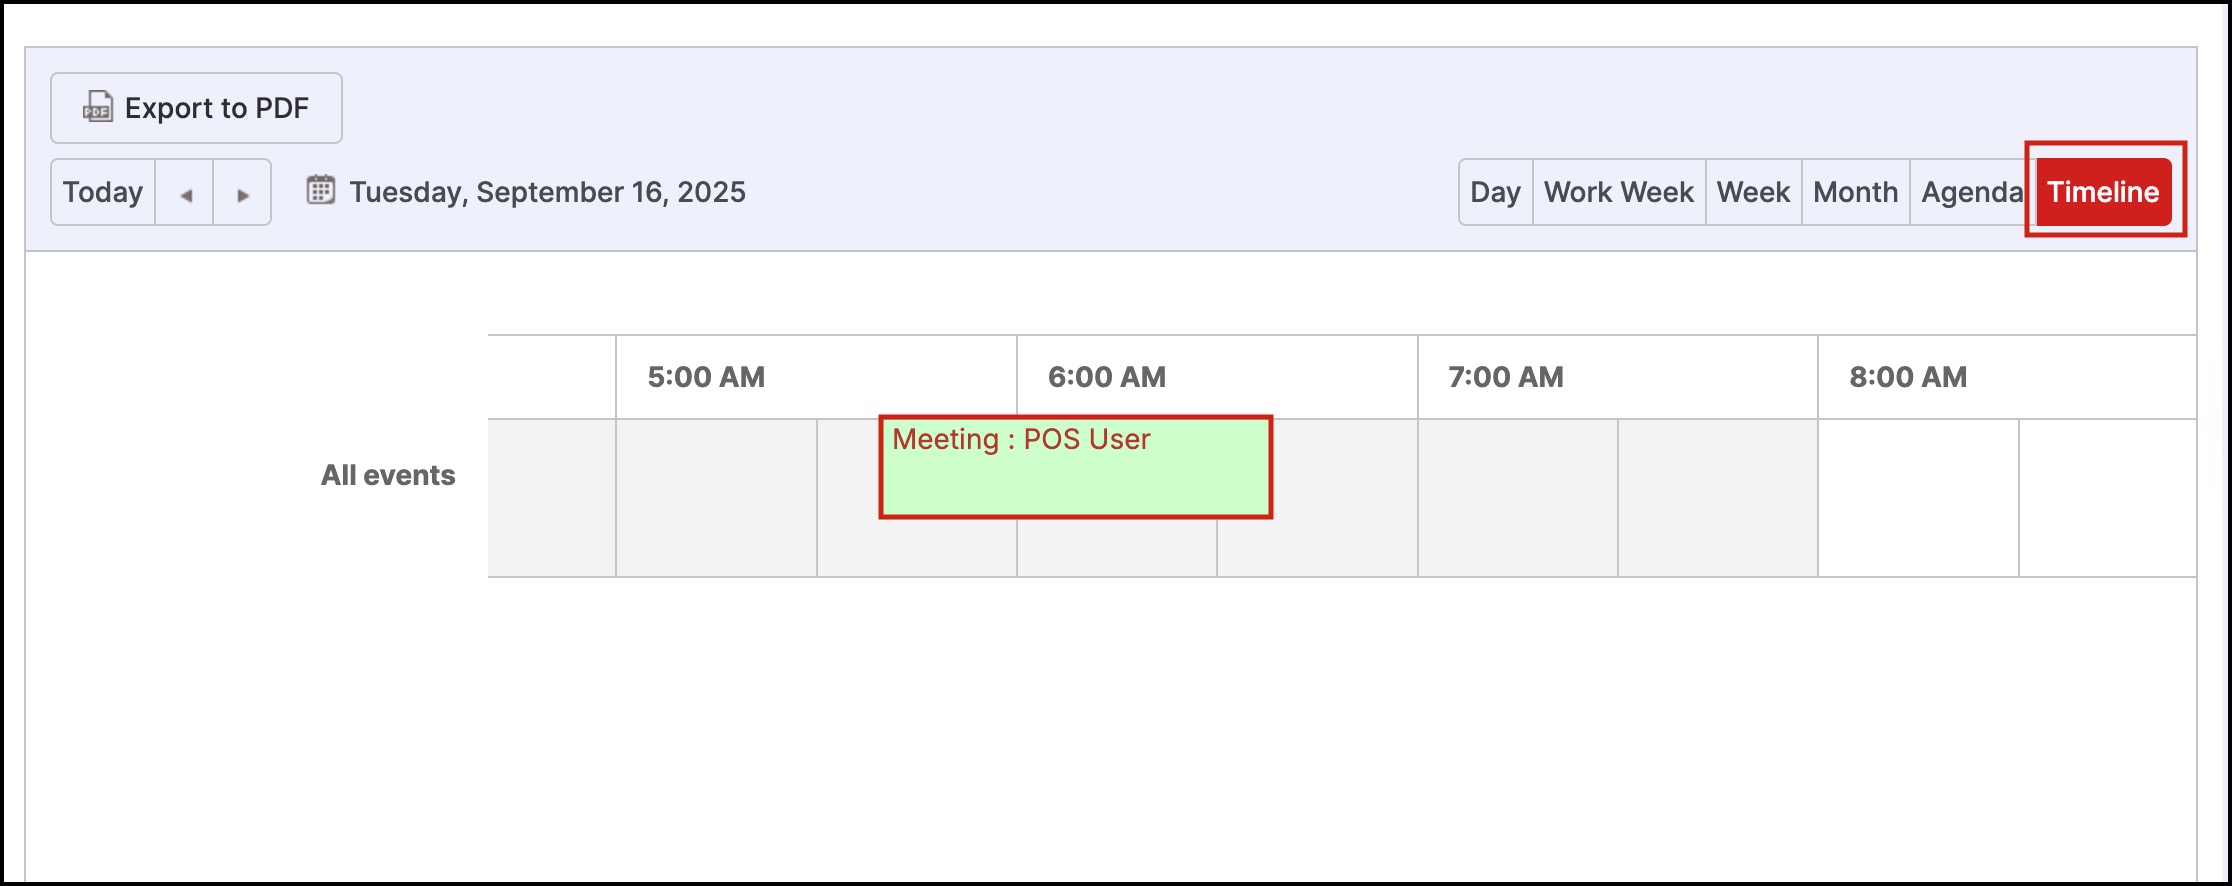Select the Week view
The image size is (2232, 886).
[x=1753, y=192]
